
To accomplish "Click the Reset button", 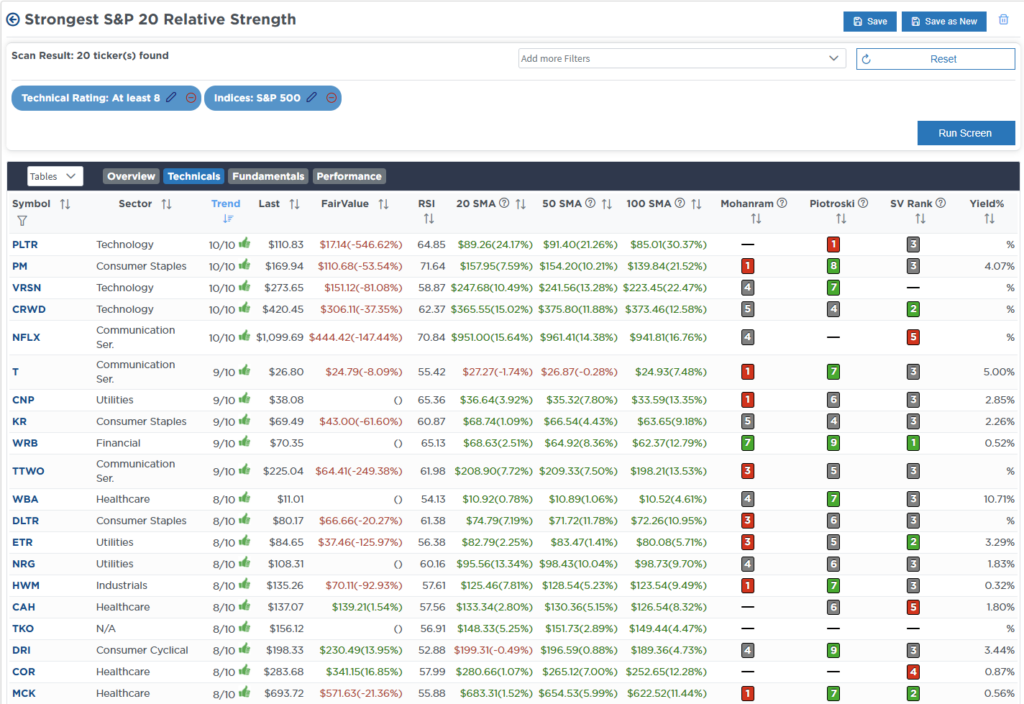I will pos(935,59).
